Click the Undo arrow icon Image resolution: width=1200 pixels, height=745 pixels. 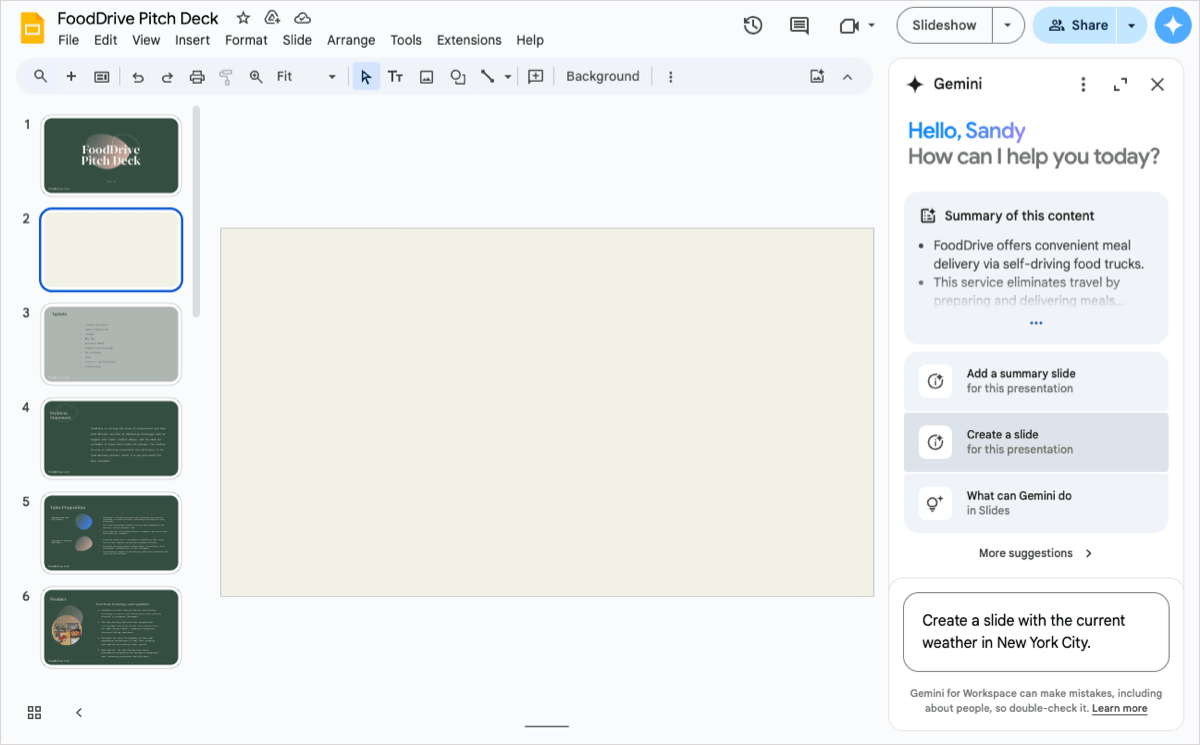[x=138, y=77]
